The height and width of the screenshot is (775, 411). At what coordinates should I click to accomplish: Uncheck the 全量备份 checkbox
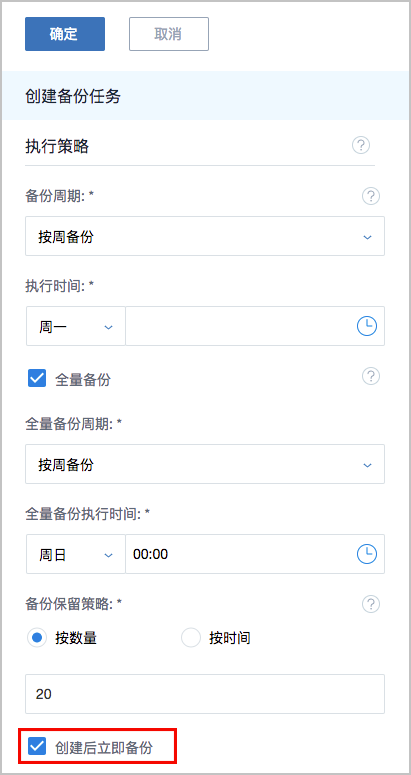pos(37,379)
